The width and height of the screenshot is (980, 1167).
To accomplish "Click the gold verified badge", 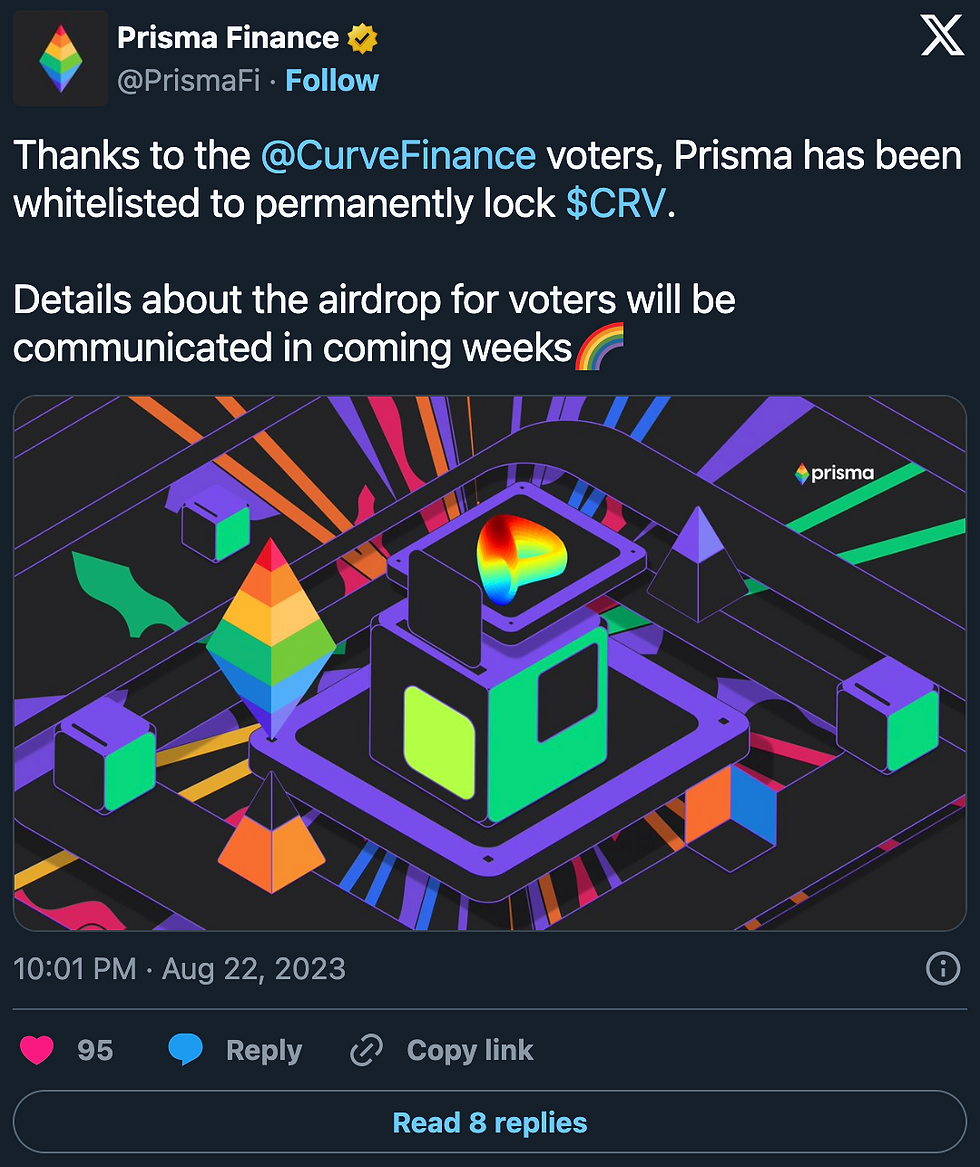I will [362, 38].
